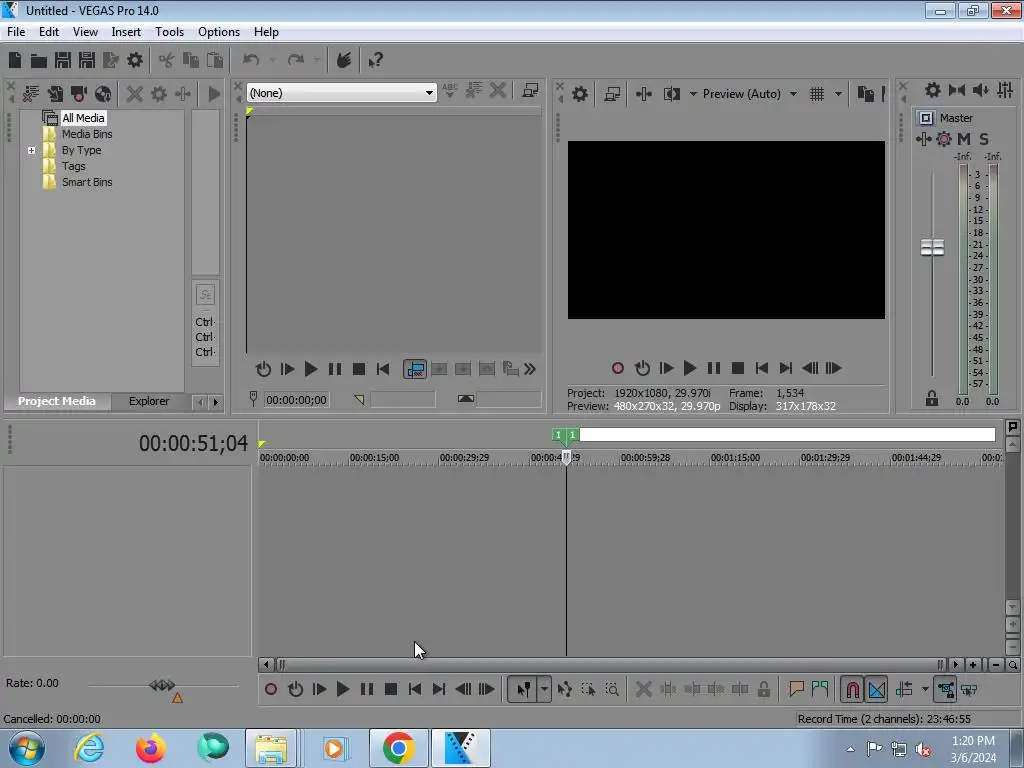Open the Edit menu
Screen dimensions: 1024x768
pos(48,31)
